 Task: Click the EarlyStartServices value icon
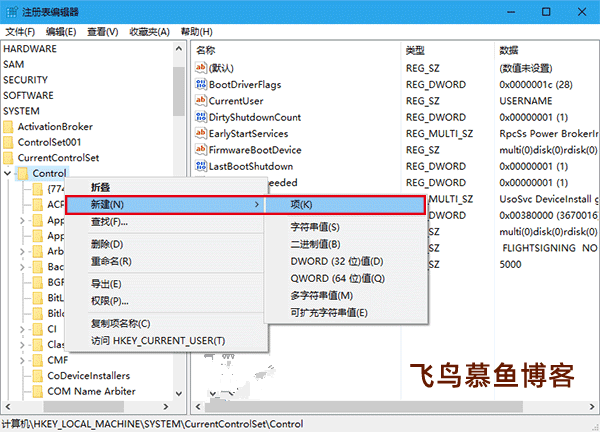201,133
